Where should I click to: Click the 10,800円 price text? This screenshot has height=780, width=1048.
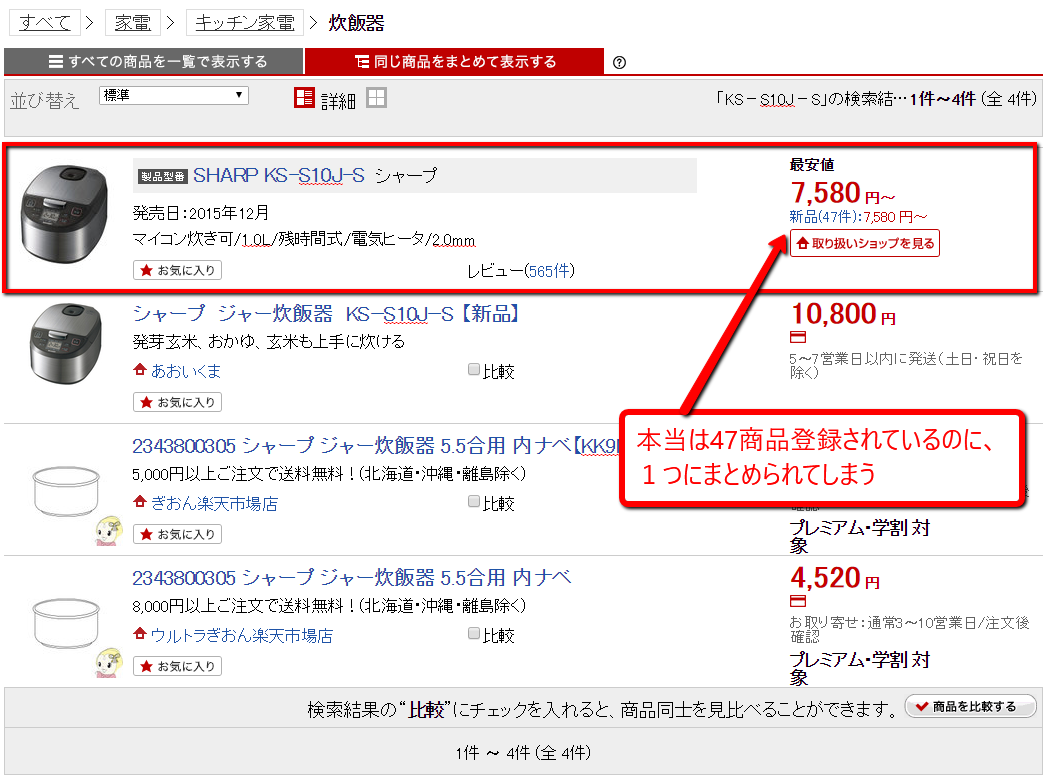(x=843, y=314)
